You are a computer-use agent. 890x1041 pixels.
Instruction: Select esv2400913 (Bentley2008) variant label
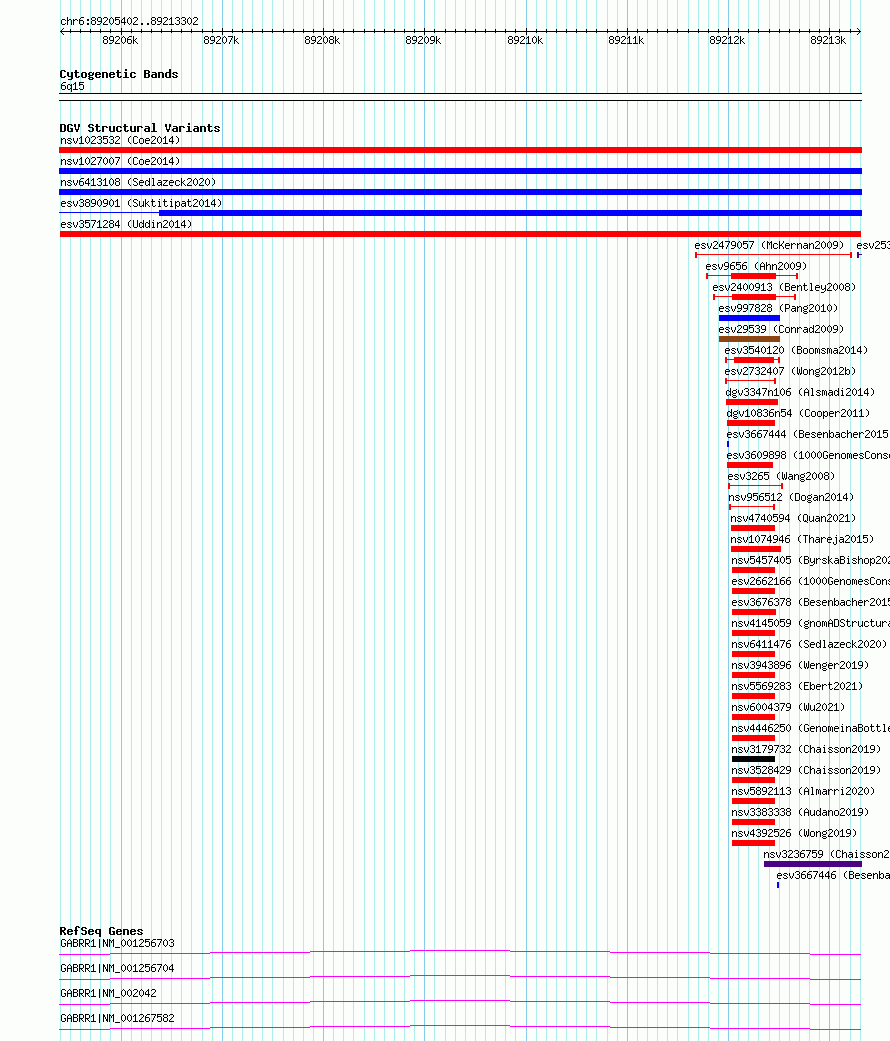click(784, 287)
